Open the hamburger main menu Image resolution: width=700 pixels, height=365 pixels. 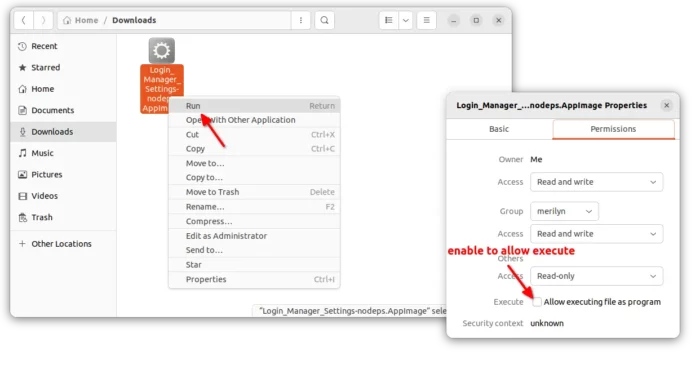pos(426,20)
